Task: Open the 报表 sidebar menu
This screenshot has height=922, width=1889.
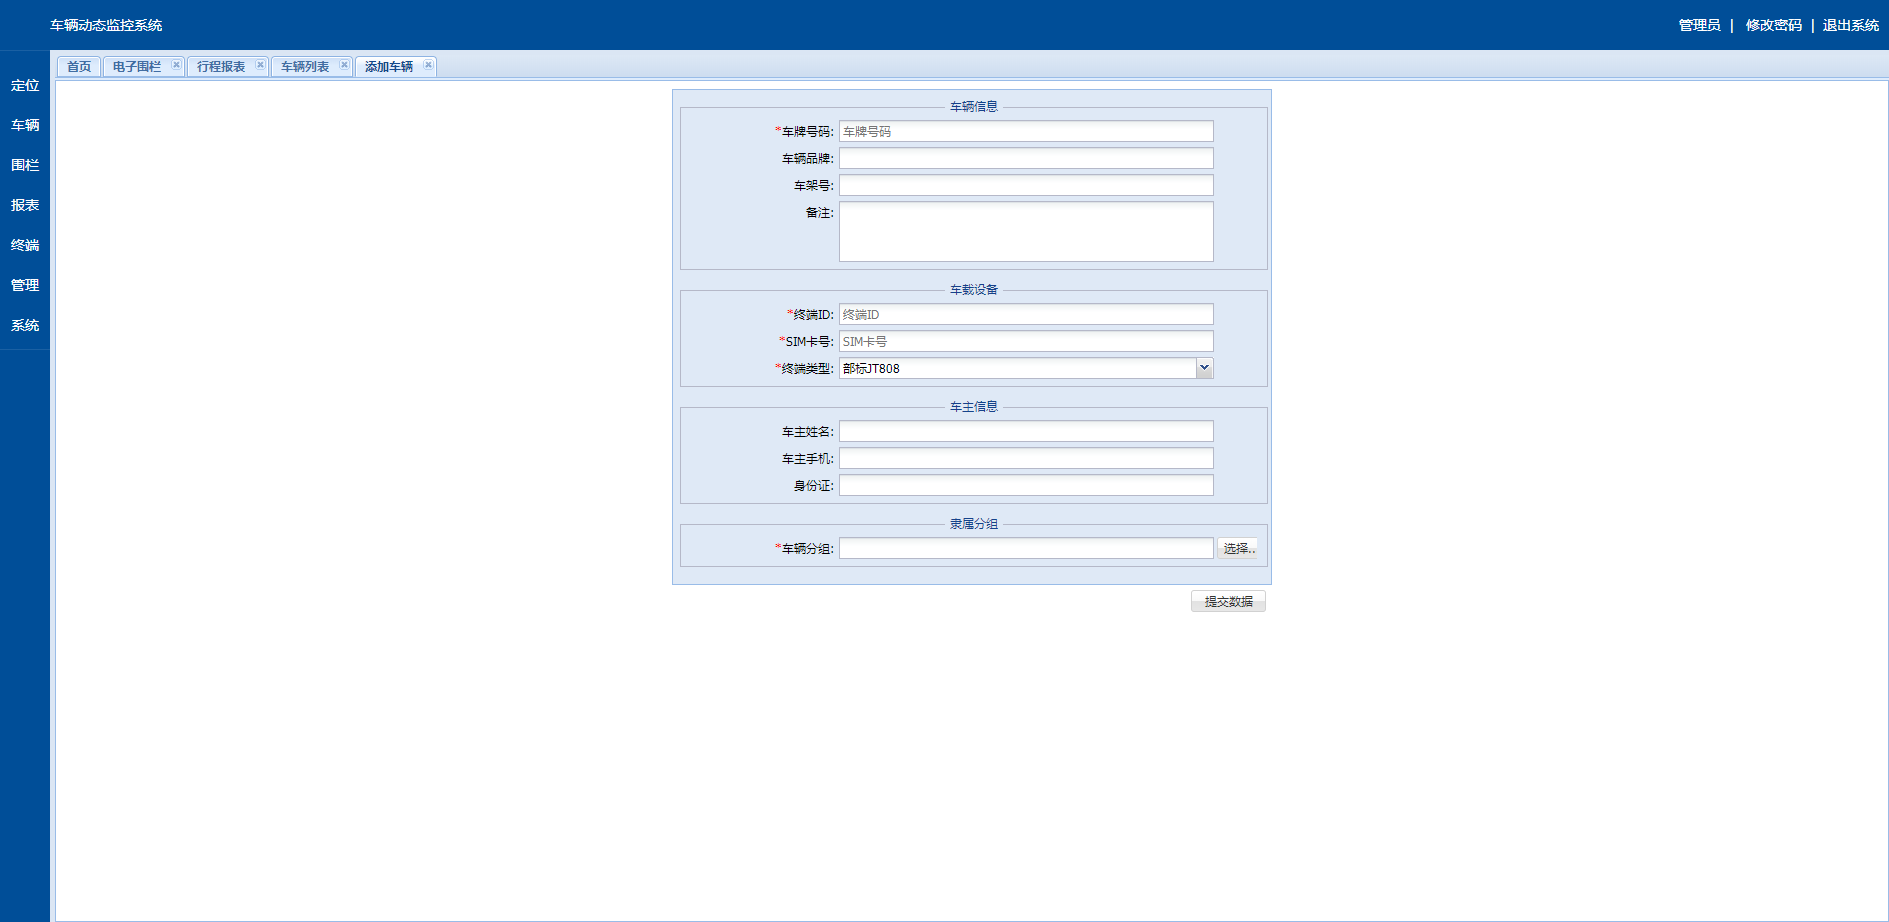Action: (x=25, y=206)
